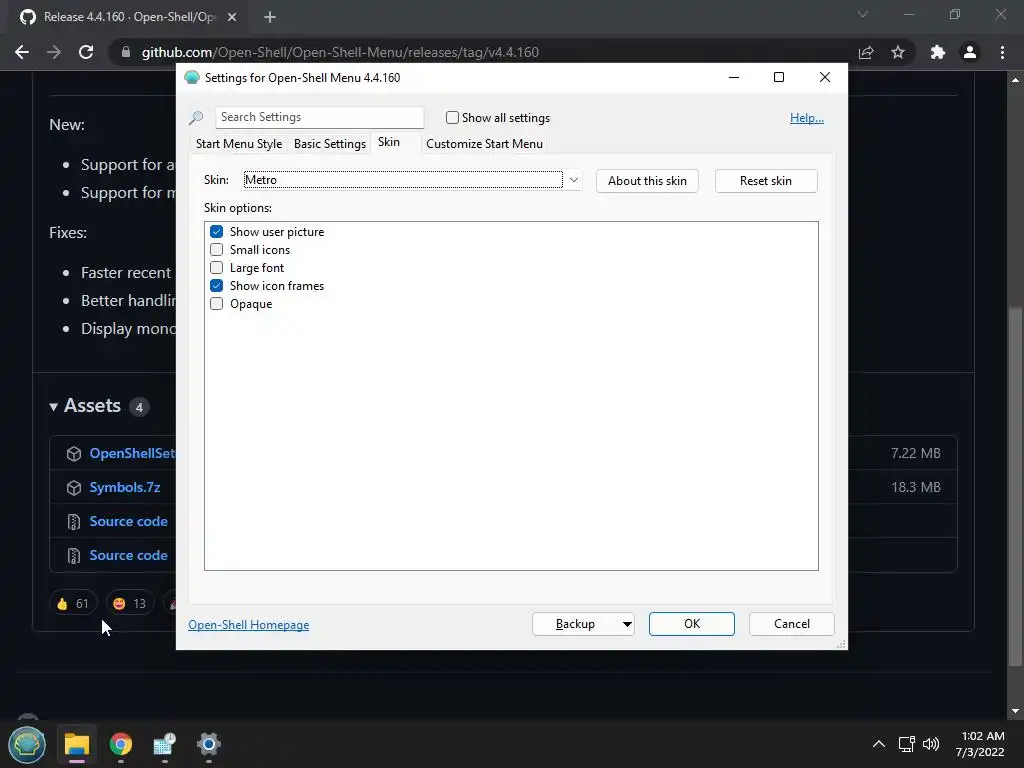Open the Open-Shell Homepage link
Screen dimensions: 1024x768
click(249, 625)
